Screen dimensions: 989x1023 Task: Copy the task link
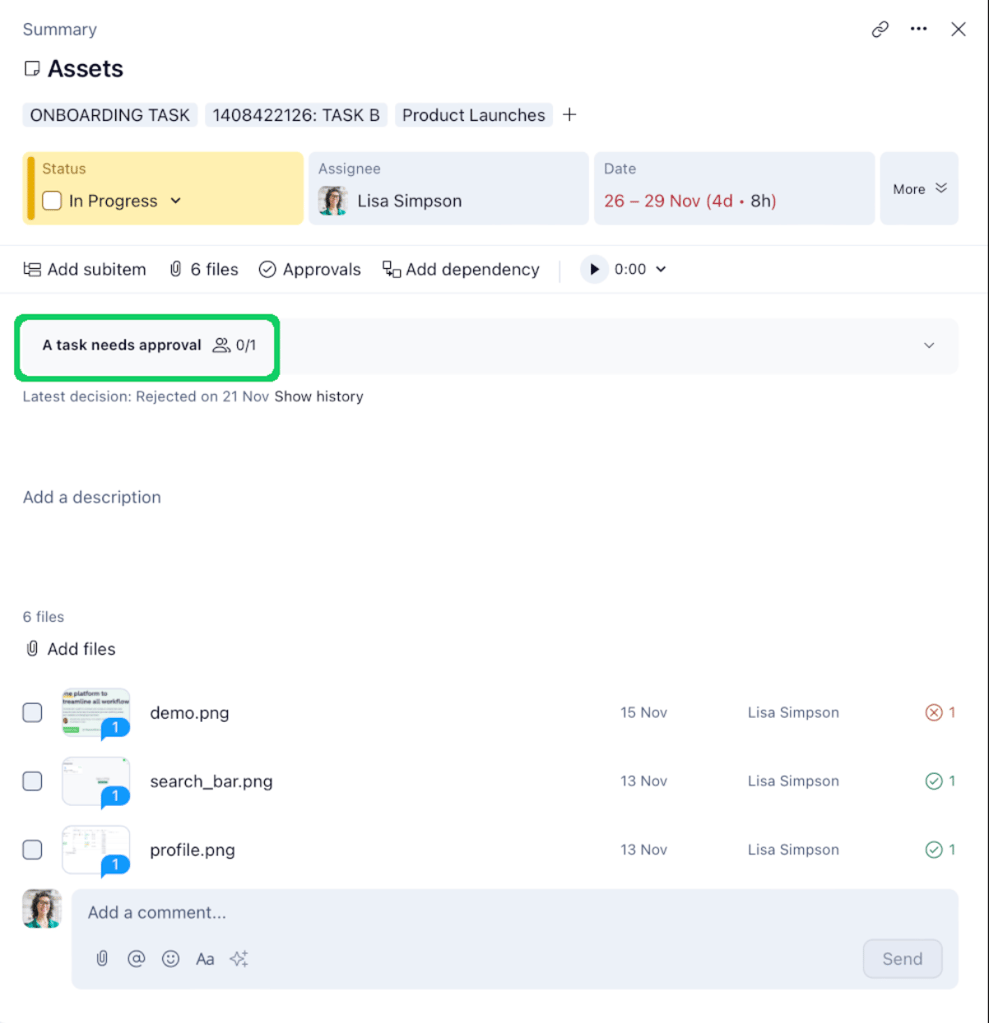tap(880, 29)
